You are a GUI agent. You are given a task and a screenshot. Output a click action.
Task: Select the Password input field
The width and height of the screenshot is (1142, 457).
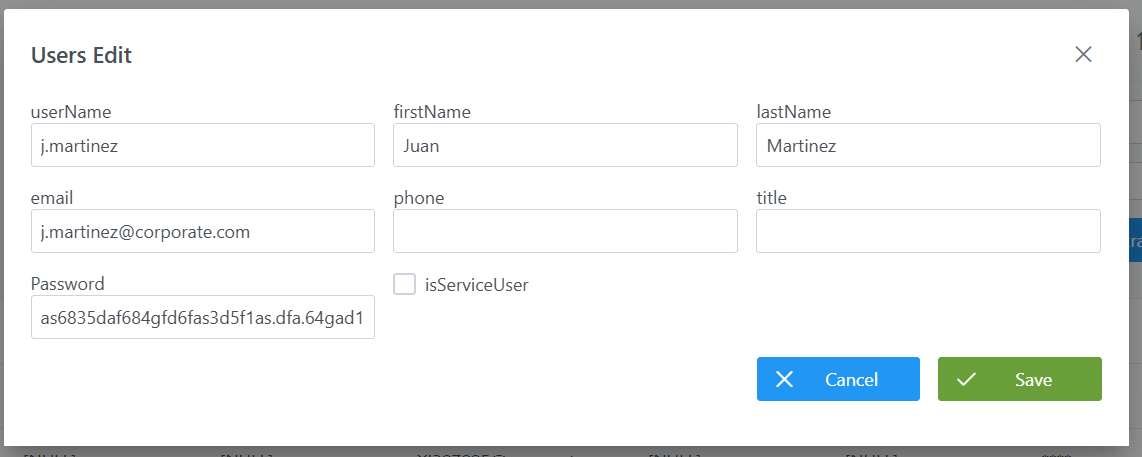tap(202, 317)
